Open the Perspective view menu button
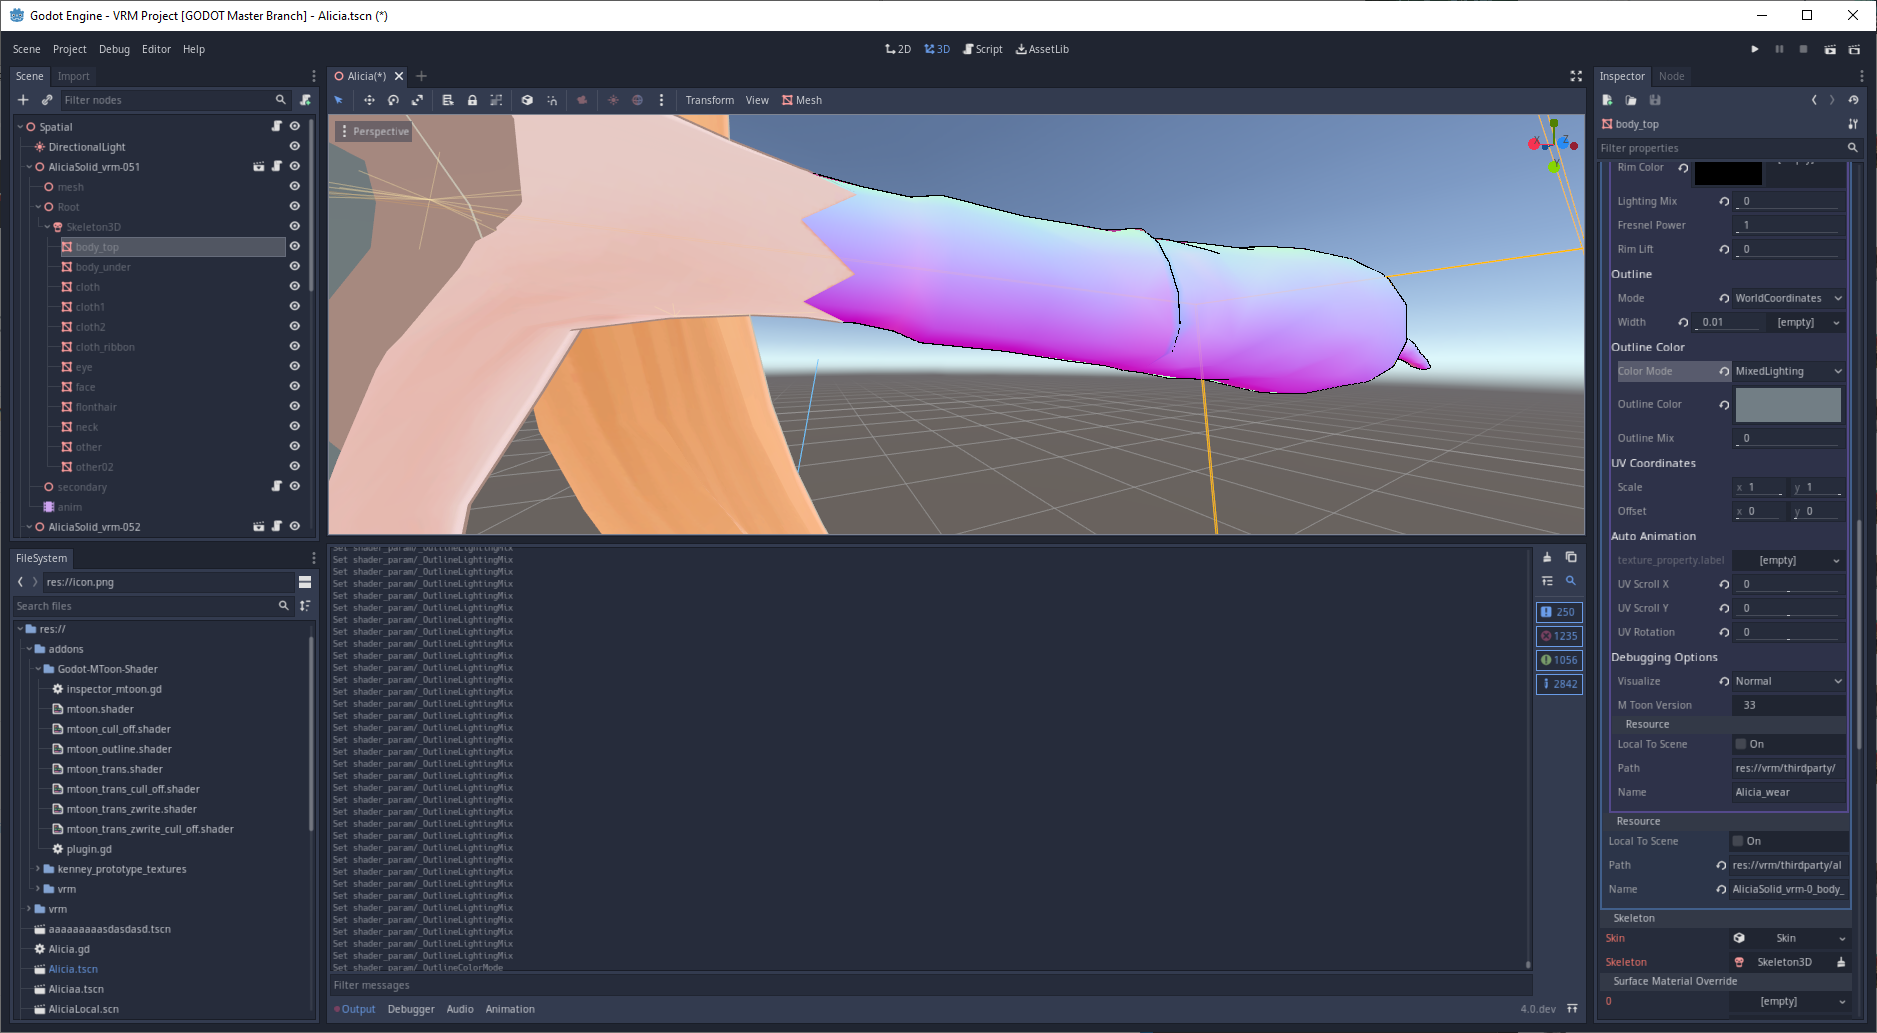1877x1033 pixels. (374, 131)
